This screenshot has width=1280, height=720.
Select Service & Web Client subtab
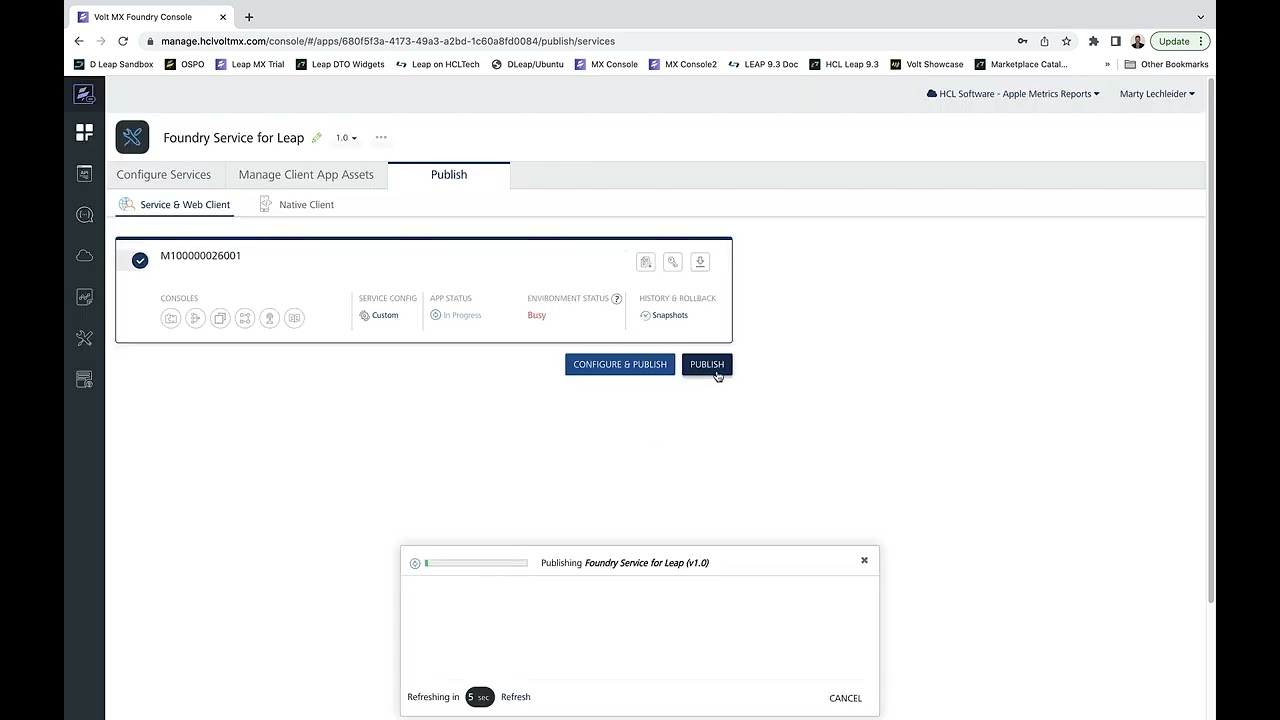[174, 204]
